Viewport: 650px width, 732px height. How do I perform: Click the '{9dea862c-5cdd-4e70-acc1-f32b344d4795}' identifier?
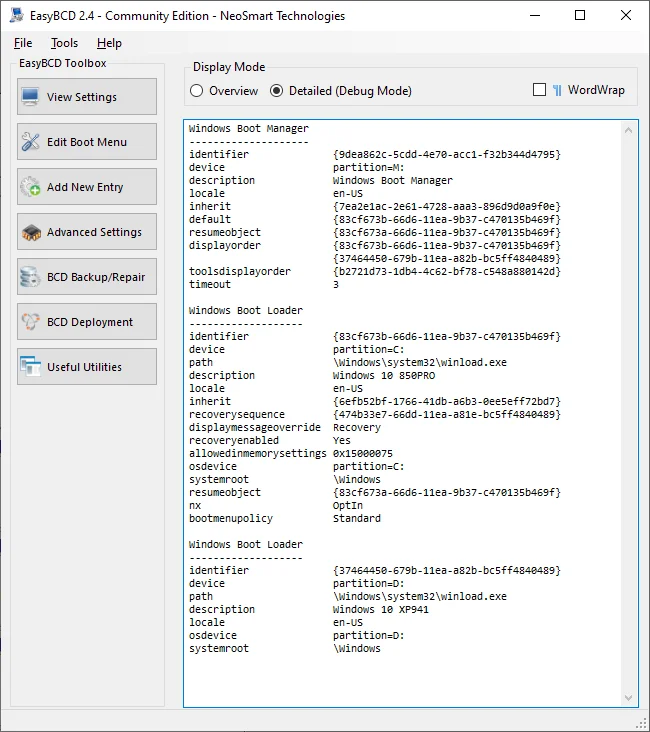pyautogui.click(x=446, y=154)
